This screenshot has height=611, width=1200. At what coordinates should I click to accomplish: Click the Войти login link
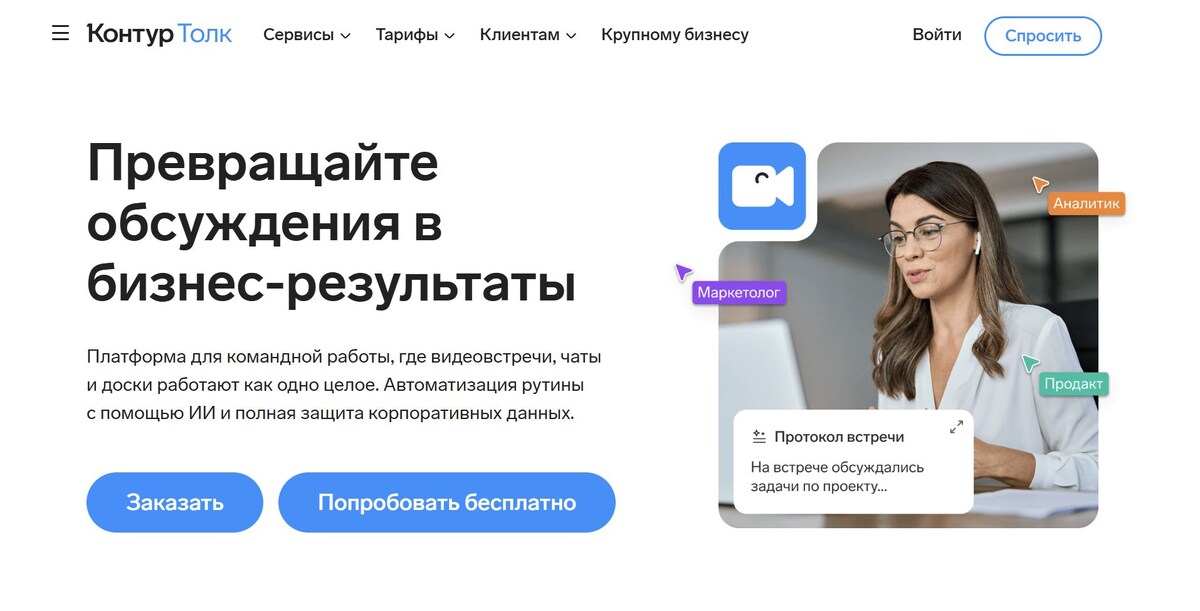pyautogui.click(x=937, y=35)
